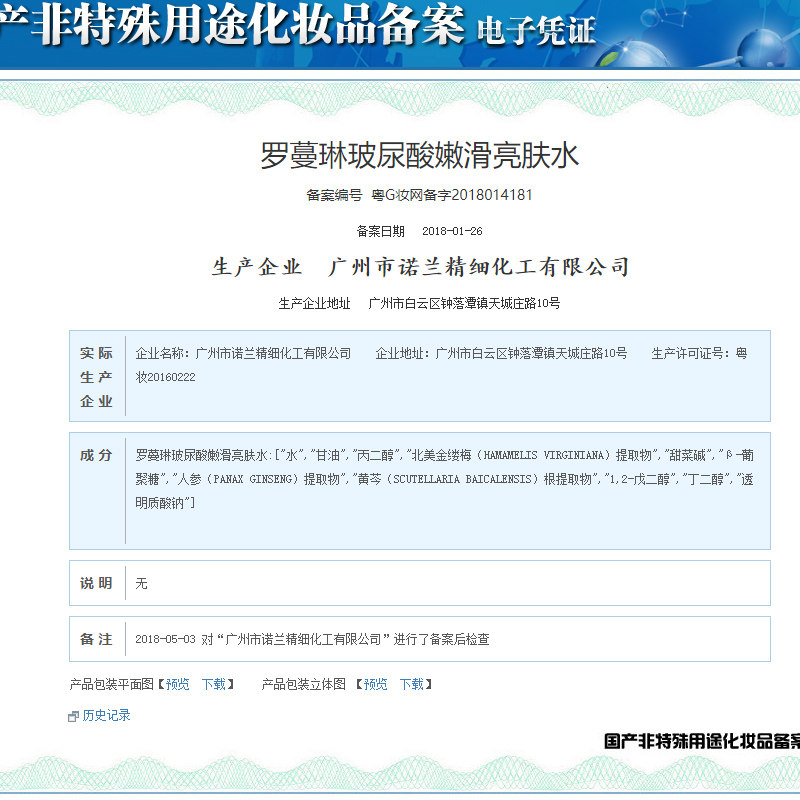Image resolution: width=800 pixels, height=800 pixels.
Task: Click the 备案日期 label
Action: 381,231
